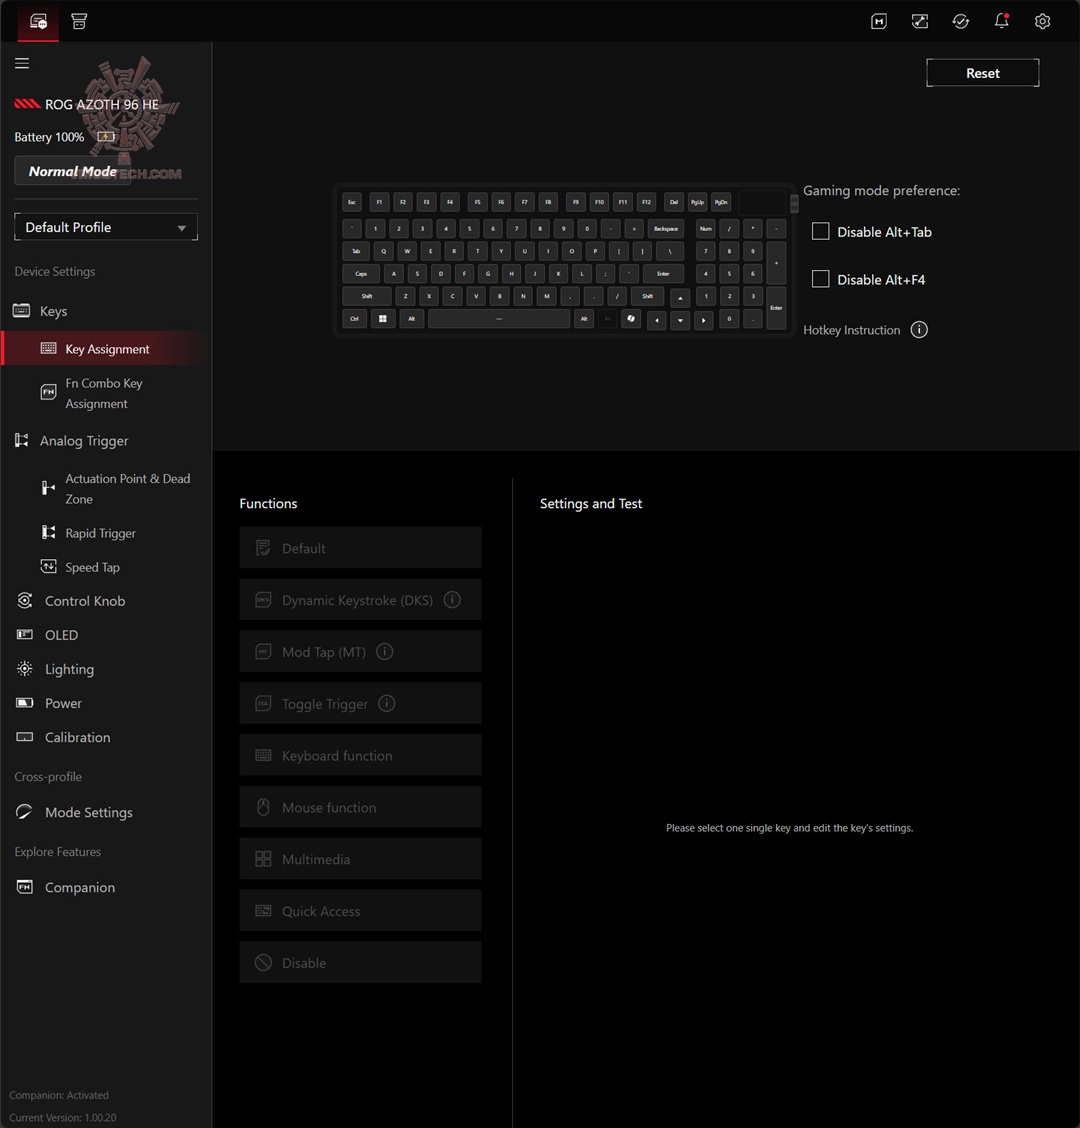The image size is (1080, 1128).
Task: Enable the Disable Alt+F4 checkbox
Action: pyautogui.click(x=820, y=278)
